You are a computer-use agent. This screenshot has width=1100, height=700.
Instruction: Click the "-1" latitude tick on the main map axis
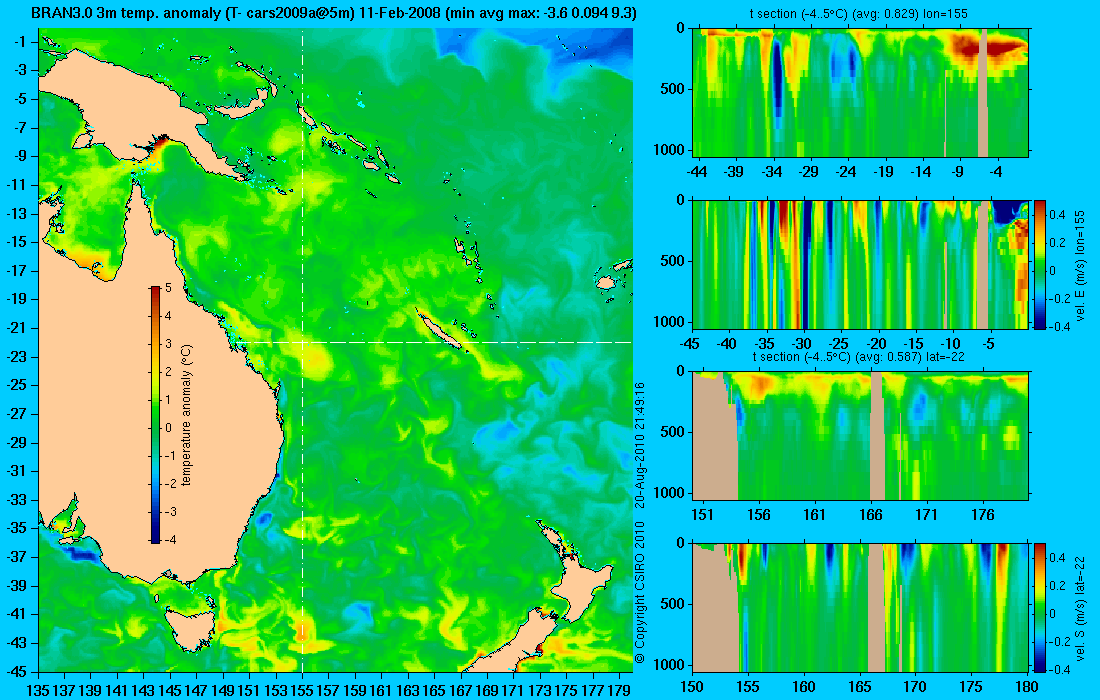19,42
